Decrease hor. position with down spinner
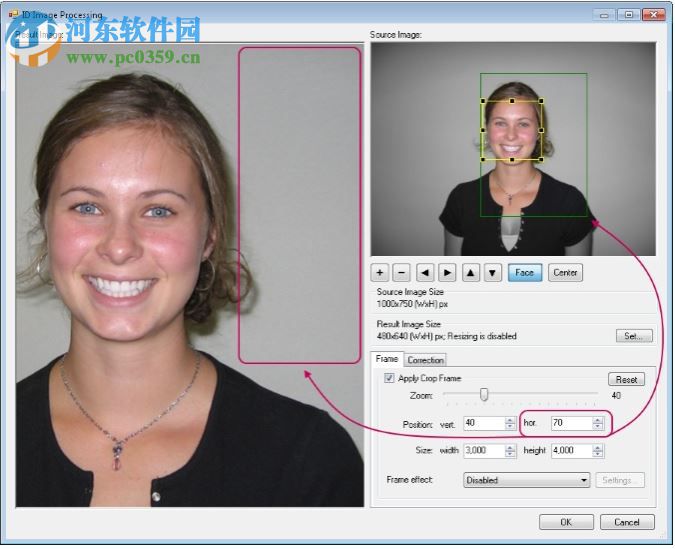675x549 pixels. (x=598, y=427)
